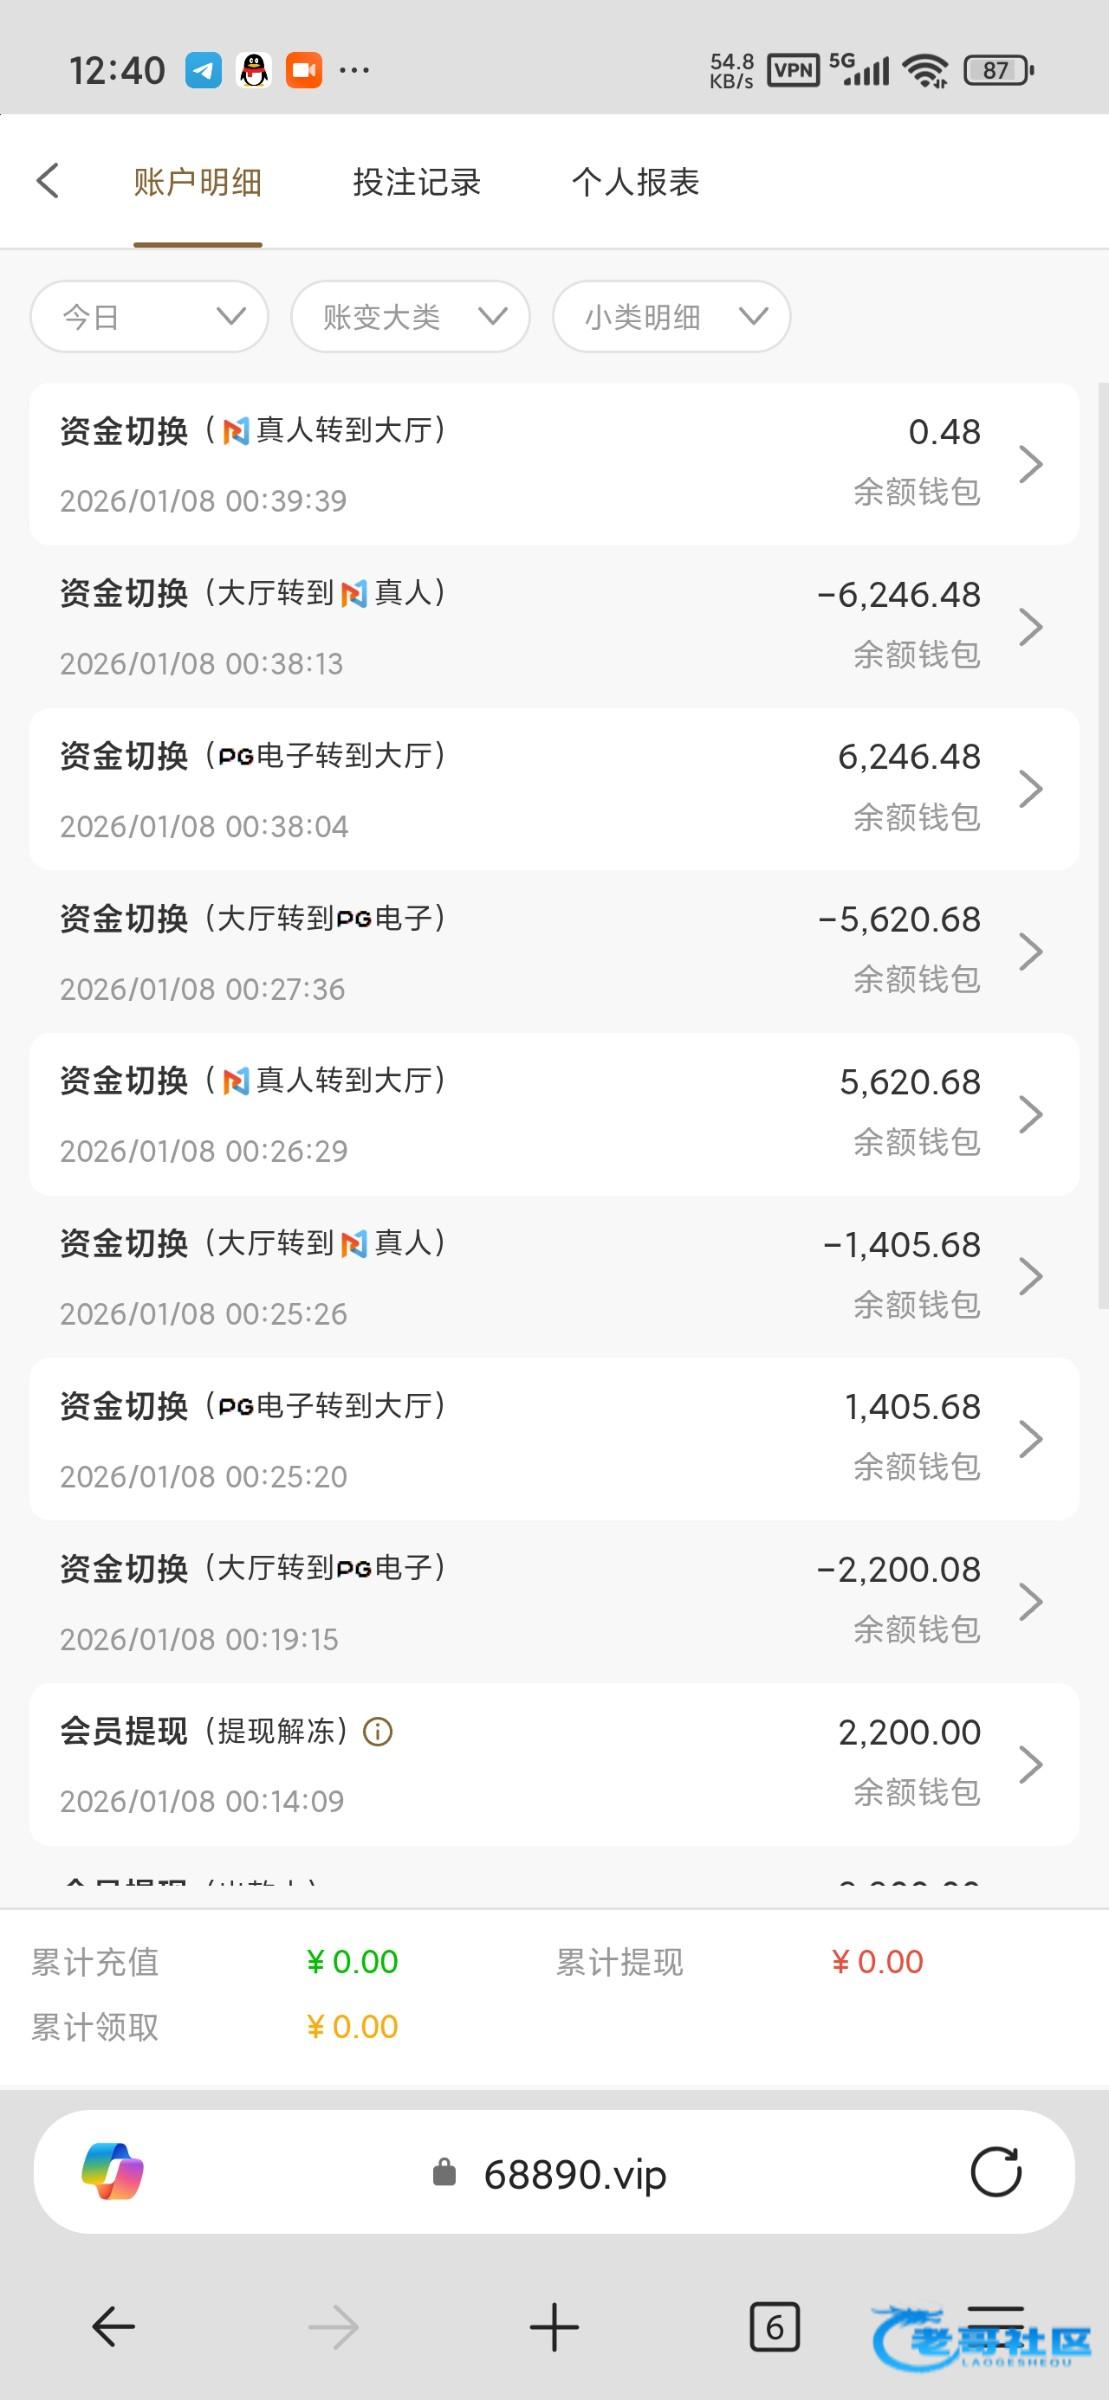Open details chevron for the 0.48 transaction
This screenshot has height=2400, width=1109.
tap(1030, 464)
